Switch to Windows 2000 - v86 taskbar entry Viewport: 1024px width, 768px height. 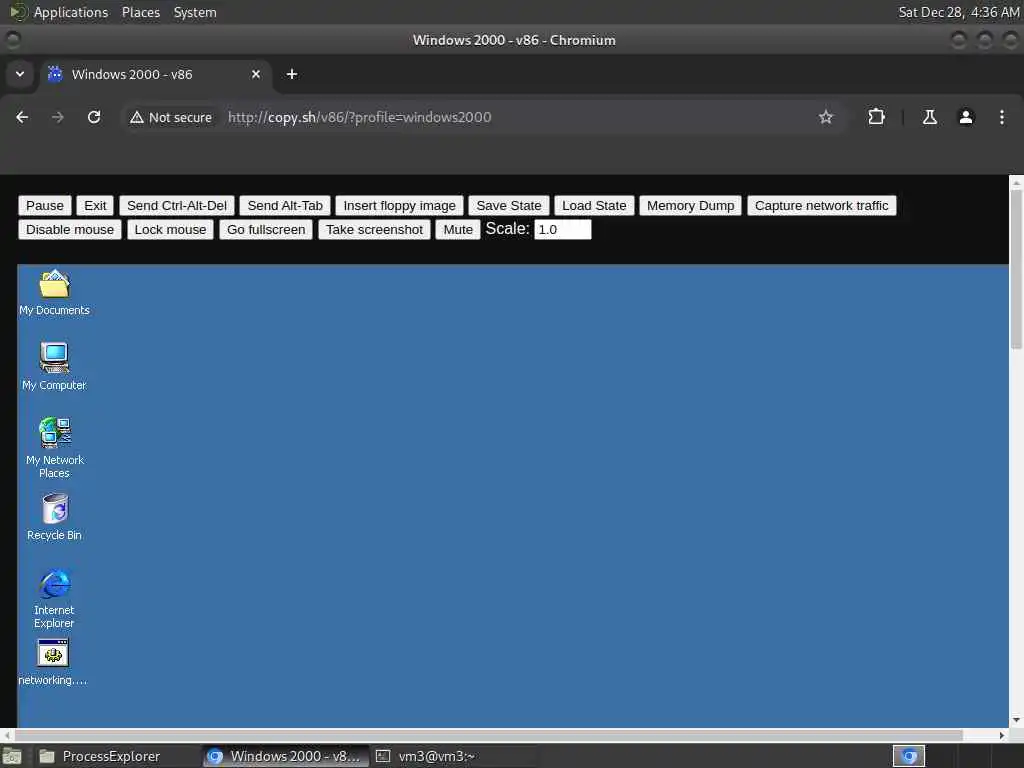pyautogui.click(x=284, y=756)
